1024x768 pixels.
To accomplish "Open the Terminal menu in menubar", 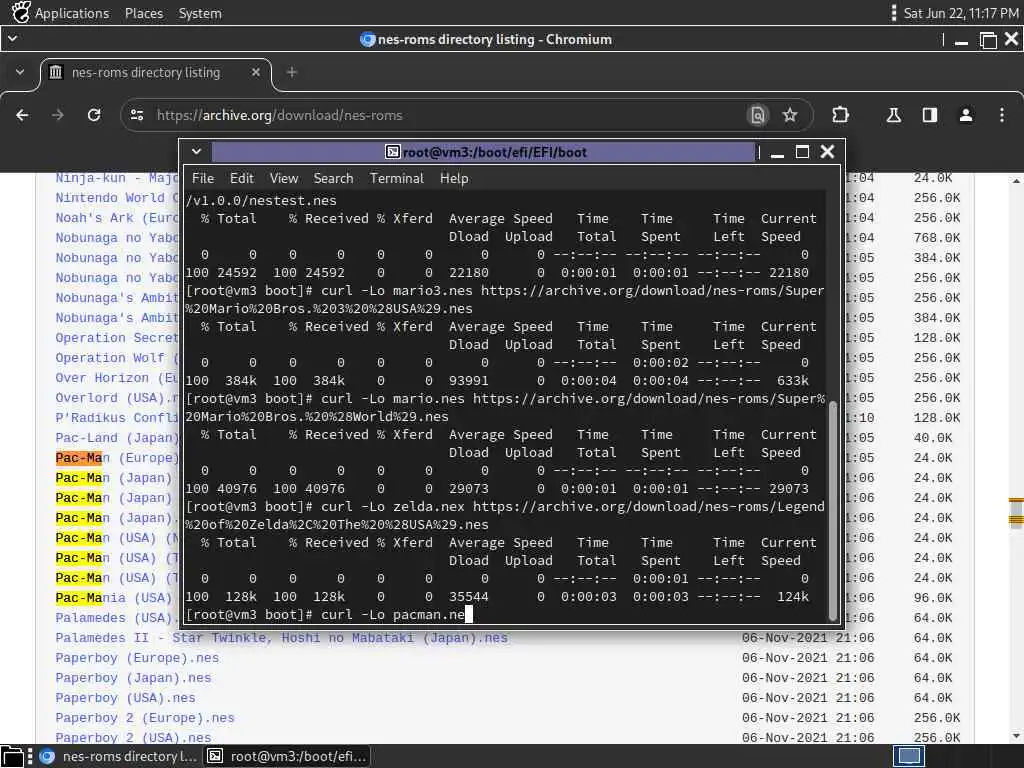I will pyautogui.click(x=396, y=178).
